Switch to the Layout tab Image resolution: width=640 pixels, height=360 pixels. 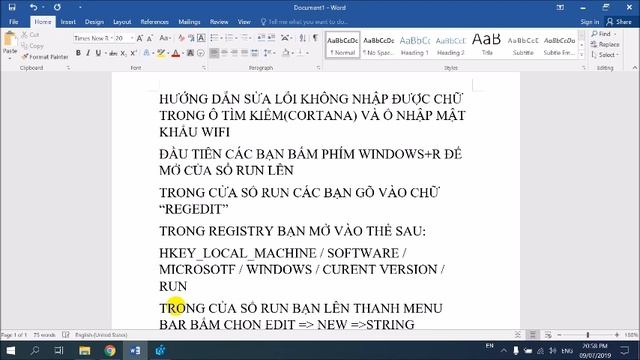(122, 22)
